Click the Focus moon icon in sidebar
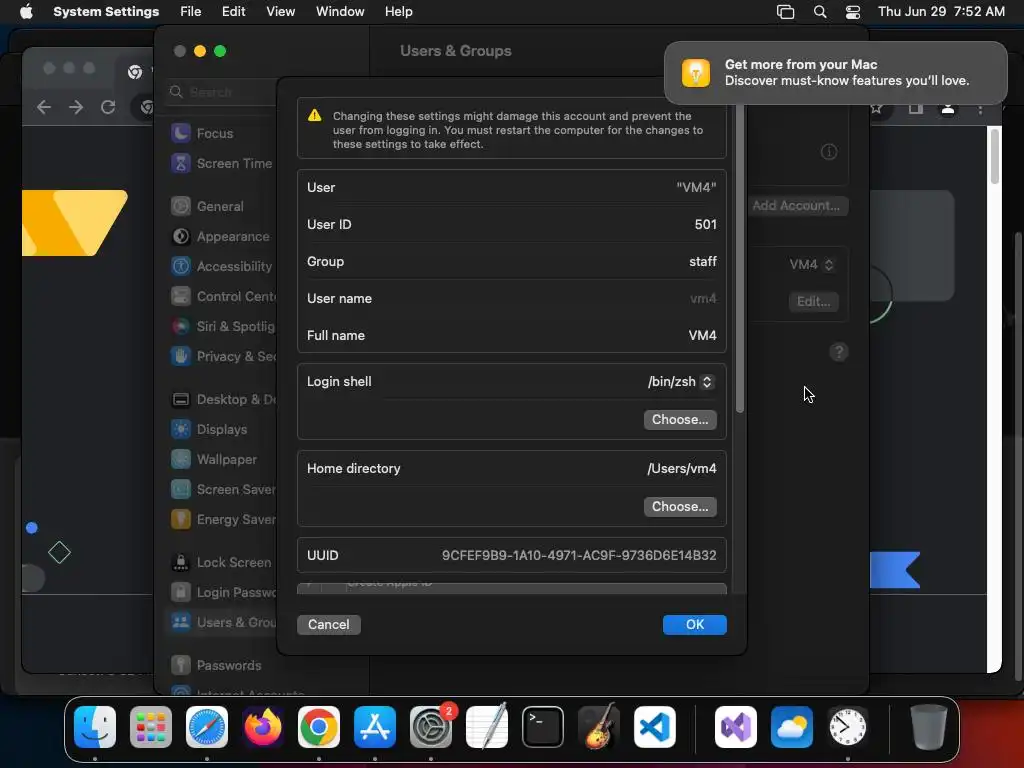The height and width of the screenshot is (768, 1024). tap(181, 133)
